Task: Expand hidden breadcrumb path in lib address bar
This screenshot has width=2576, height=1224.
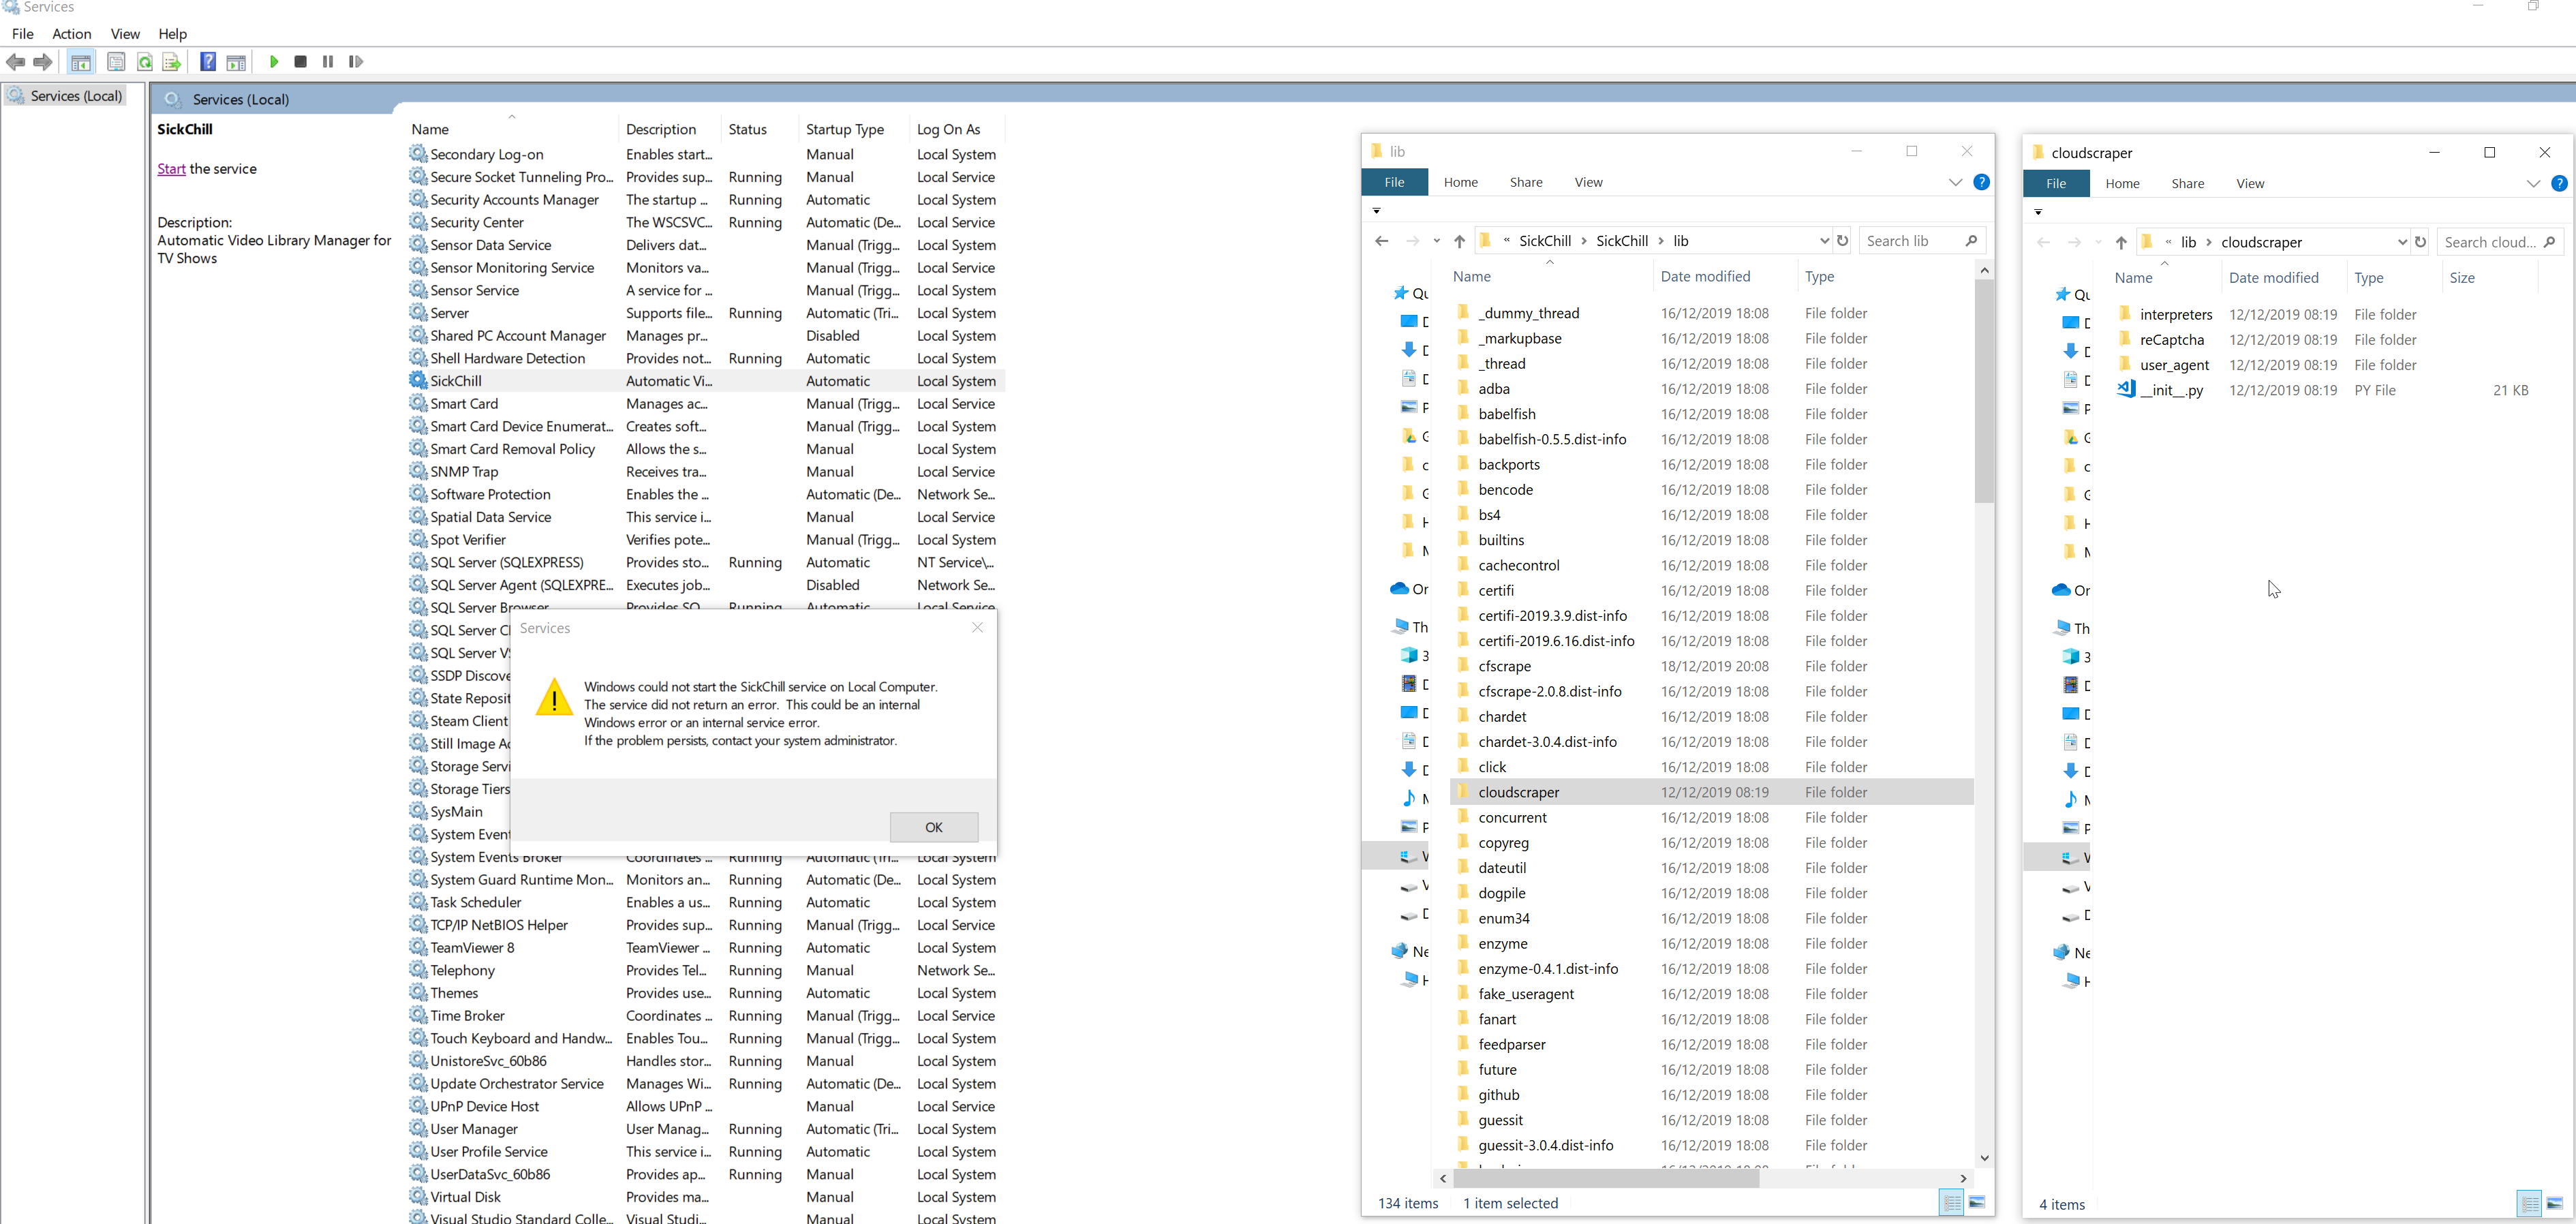Action: point(1506,241)
